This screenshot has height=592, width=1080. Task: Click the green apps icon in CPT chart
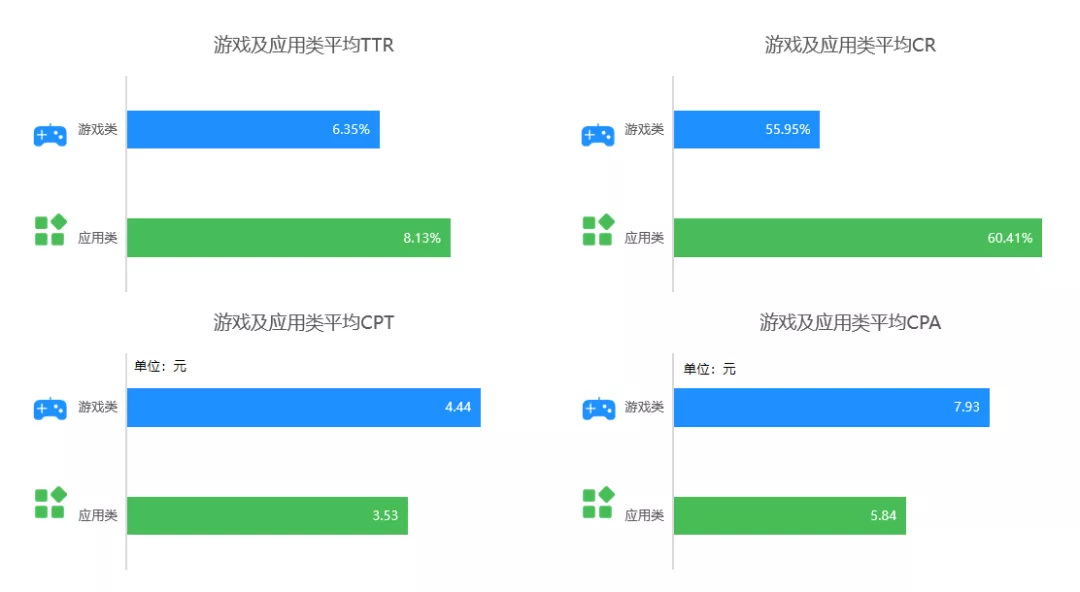pos(50,503)
